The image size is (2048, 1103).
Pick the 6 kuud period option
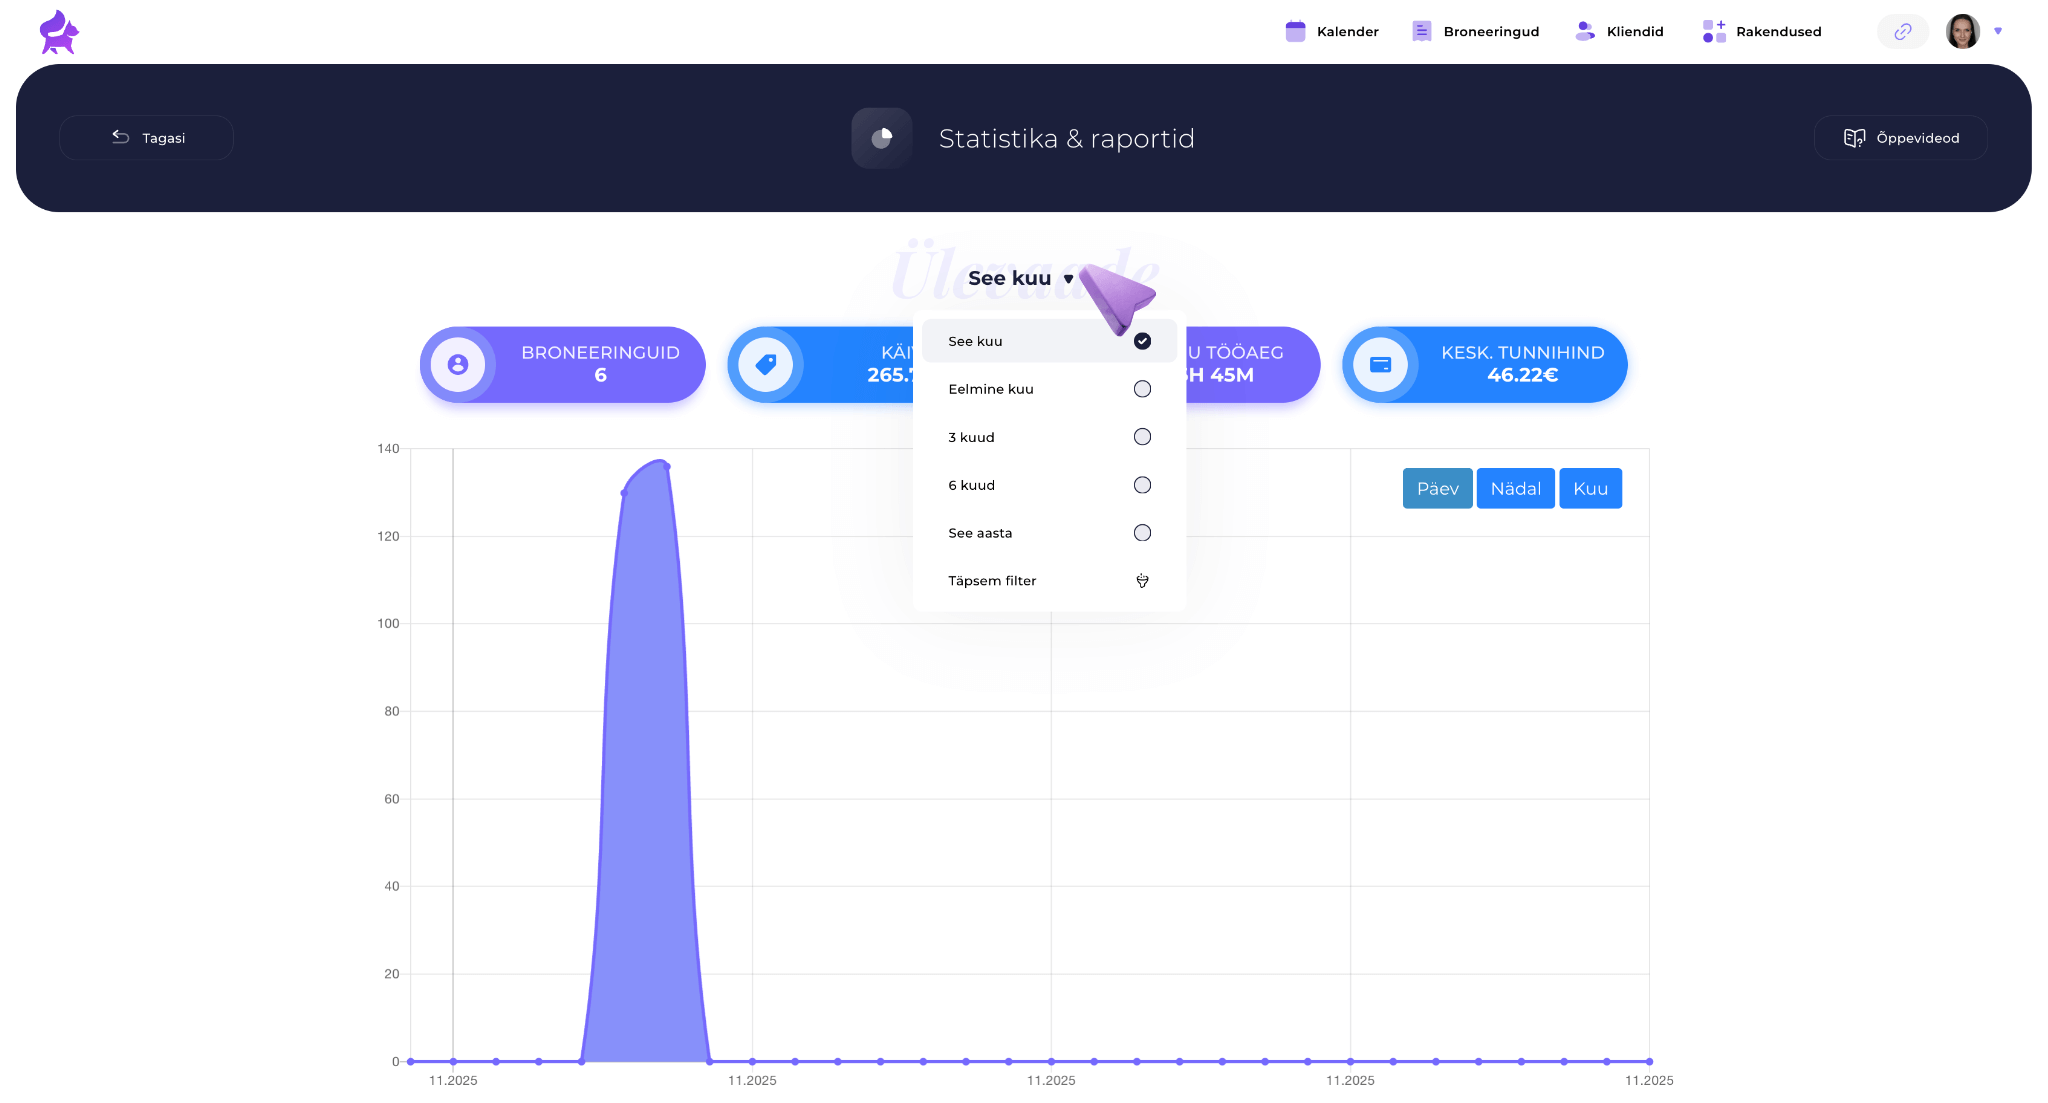[x=1142, y=485]
